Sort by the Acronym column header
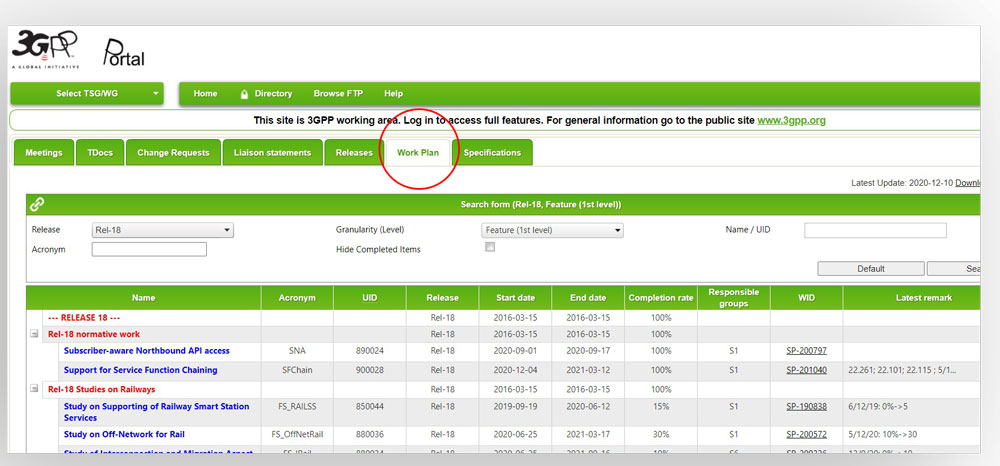Viewport: 1000px width, 466px height. (297, 298)
